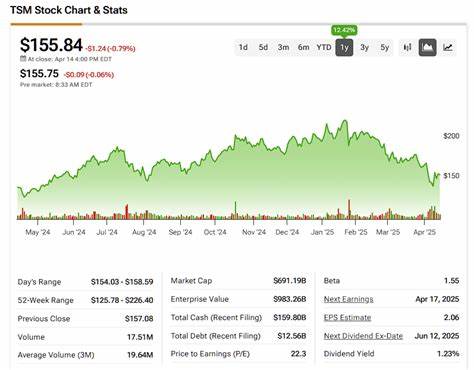Select the 3m time range
The height and width of the screenshot is (370, 474).
pos(284,47)
